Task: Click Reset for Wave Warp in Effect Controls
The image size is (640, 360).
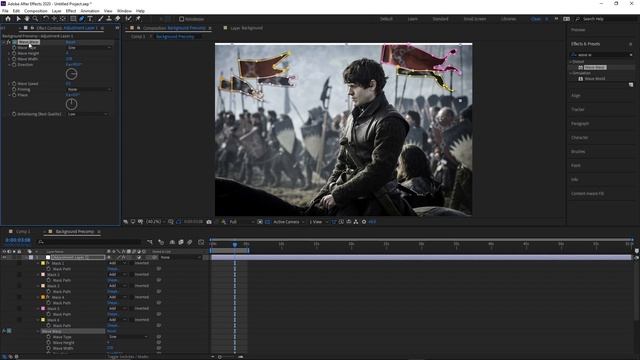Action: (x=71, y=42)
